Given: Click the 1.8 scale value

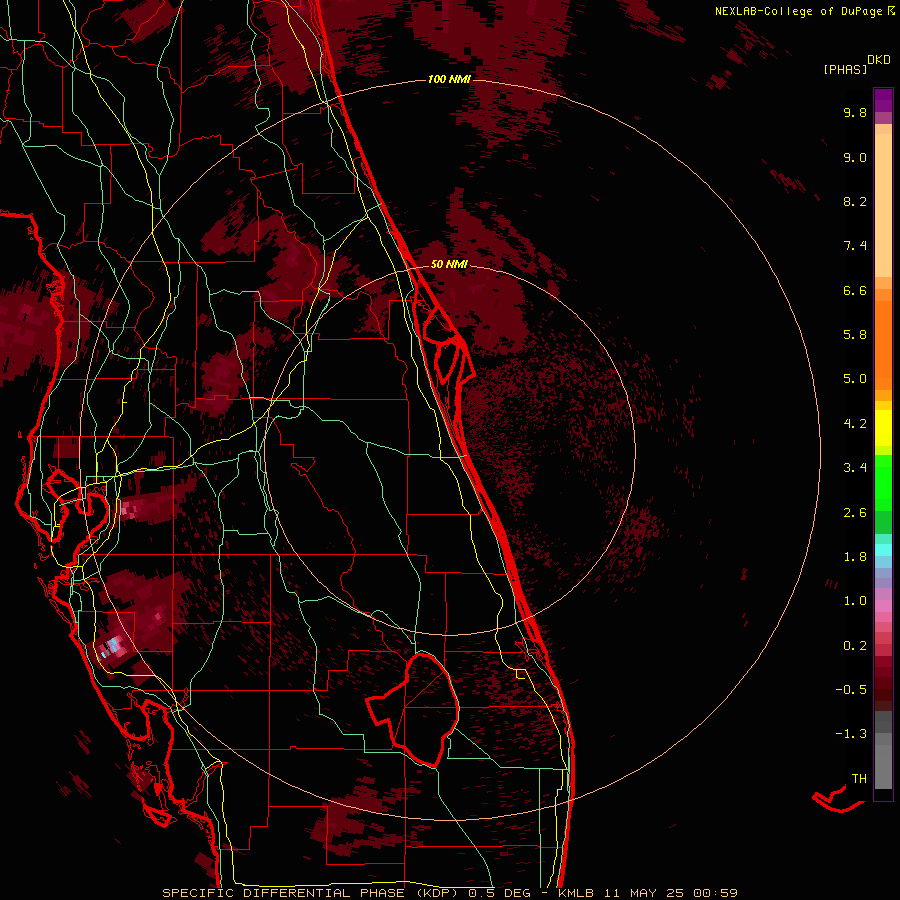Looking at the screenshot, I should point(855,557).
